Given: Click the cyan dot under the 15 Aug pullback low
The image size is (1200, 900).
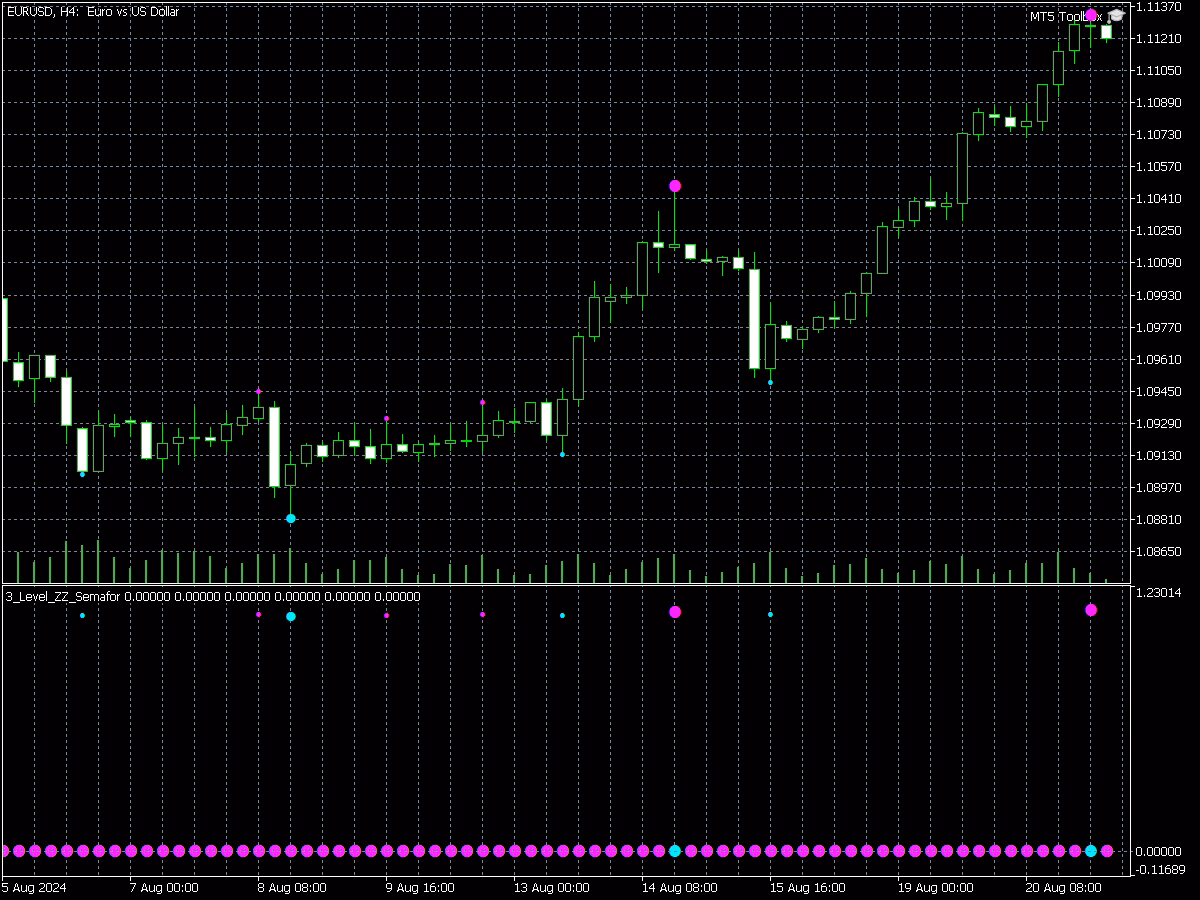Looking at the screenshot, I should pos(770,381).
